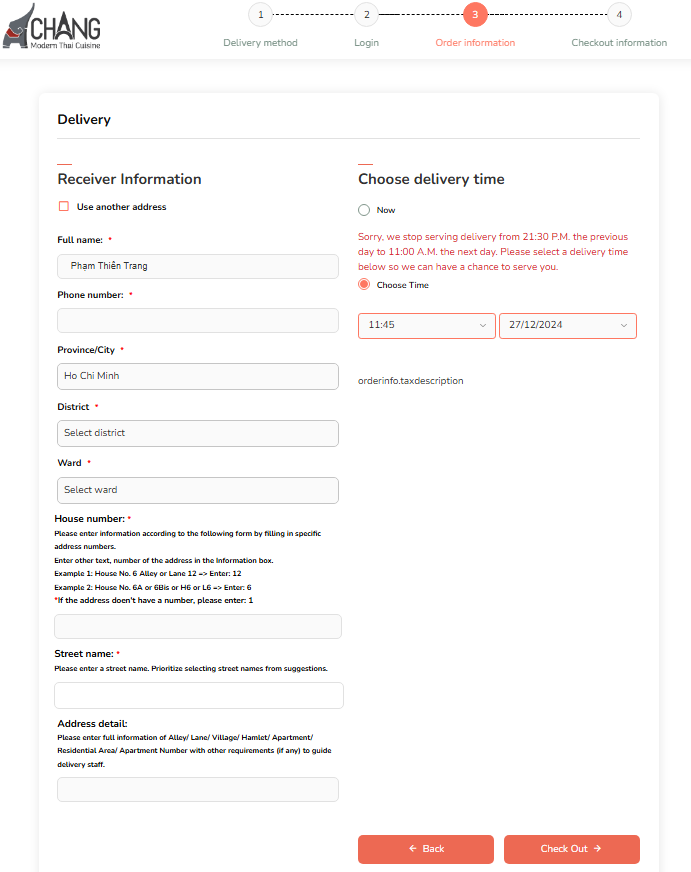Open the Province/City dropdown showing Ho Chi Minh

coord(198,376)
